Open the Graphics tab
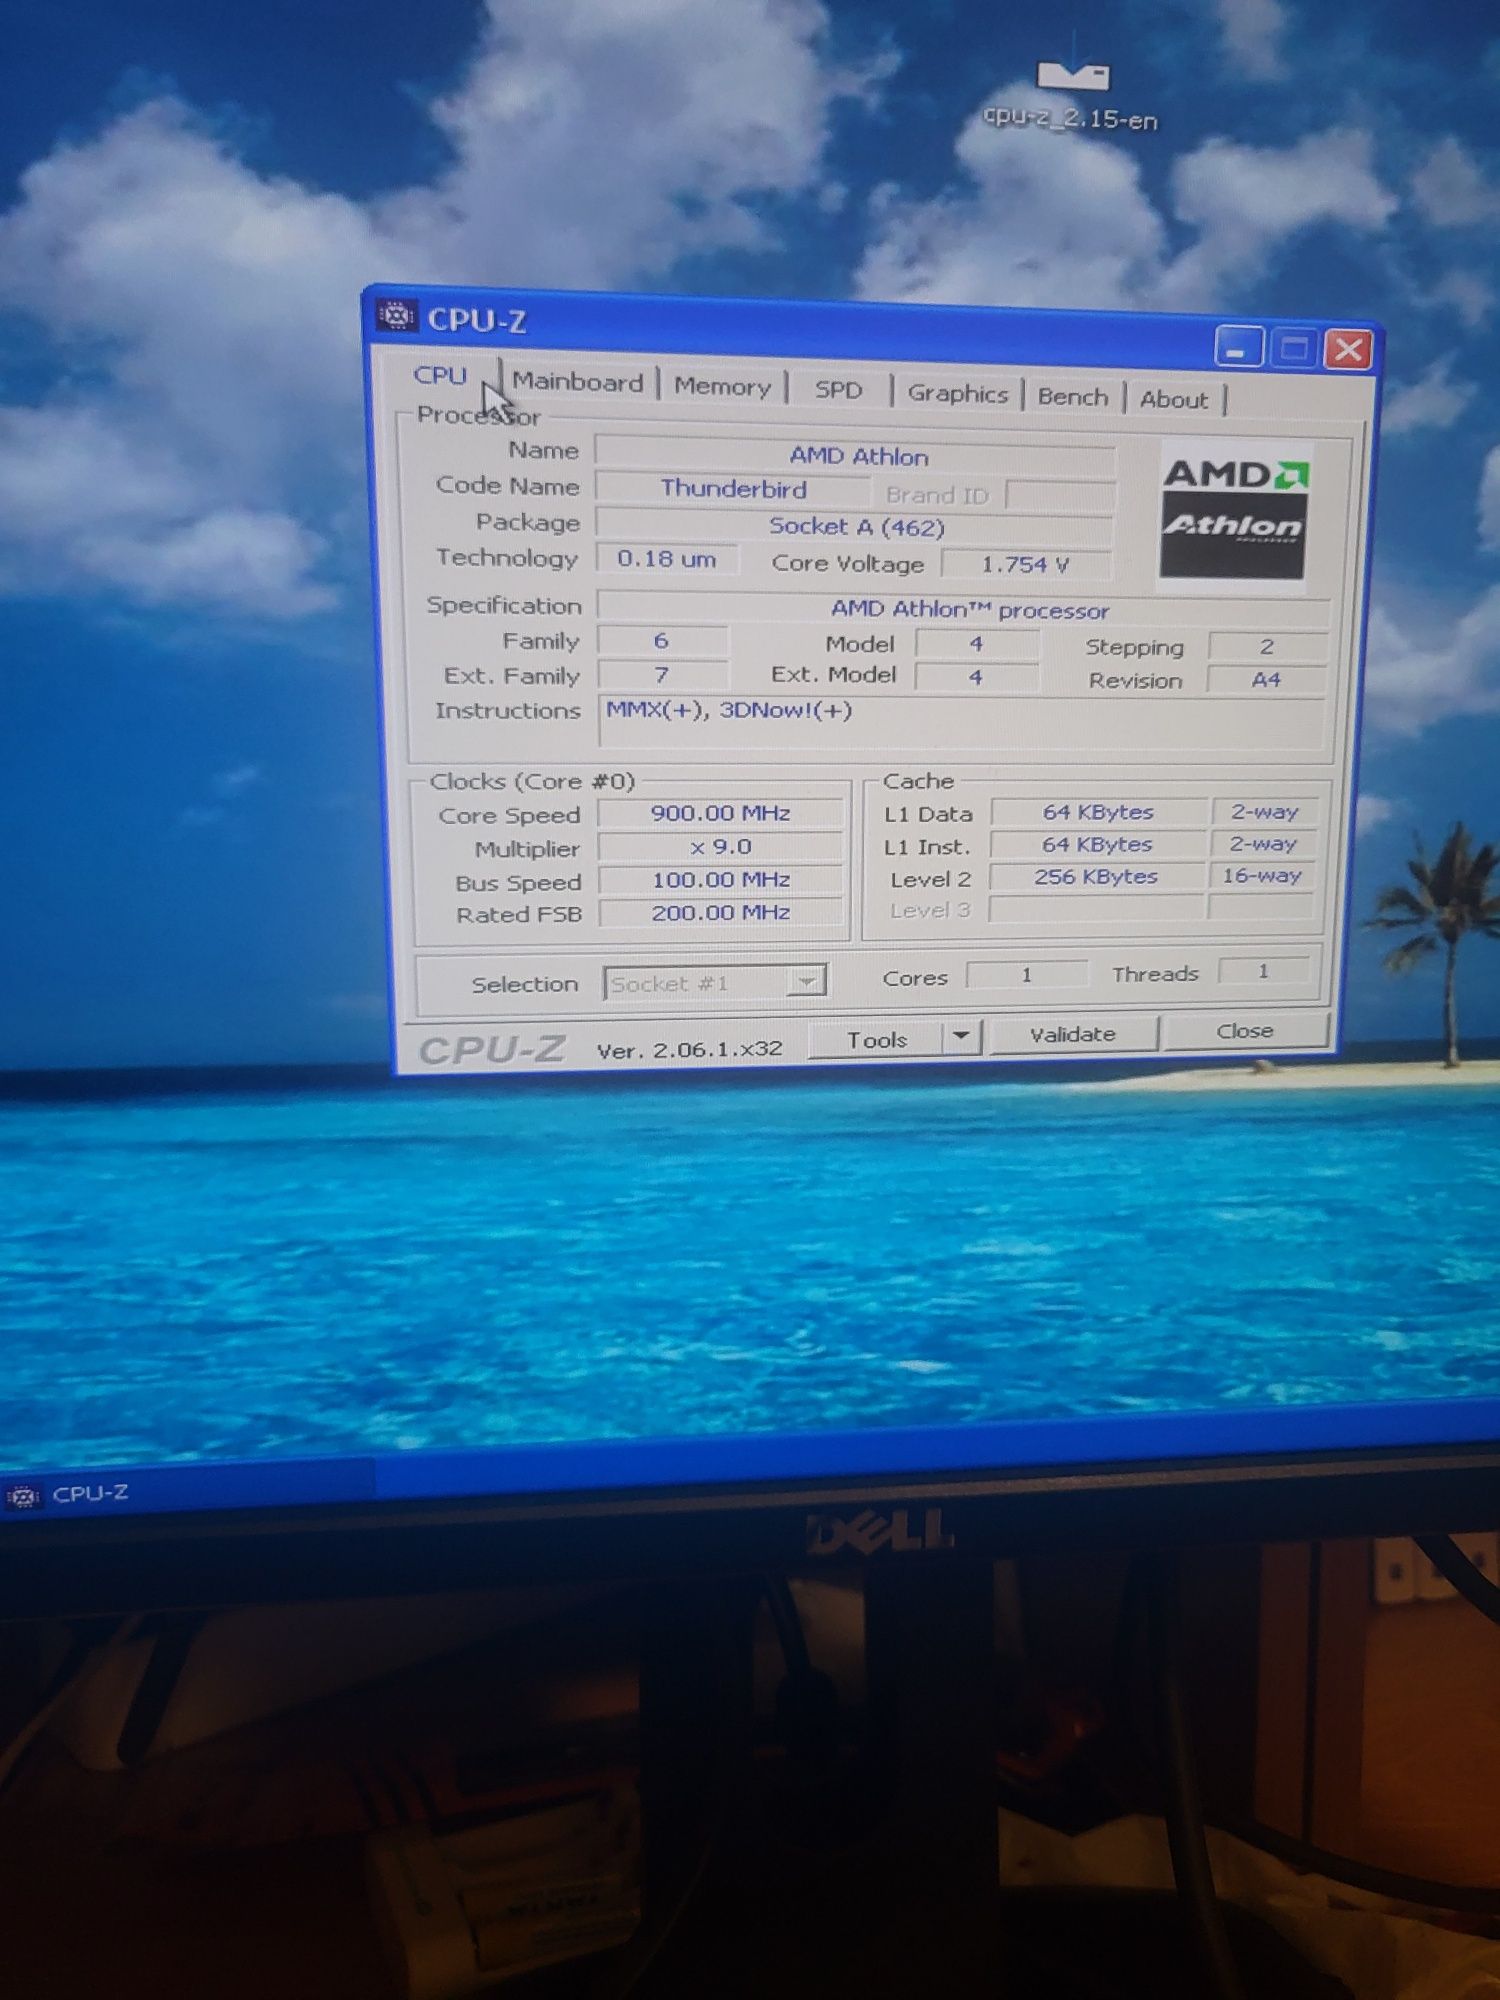This screenshot has width=1500, height=2000. [x=957, y=394]
